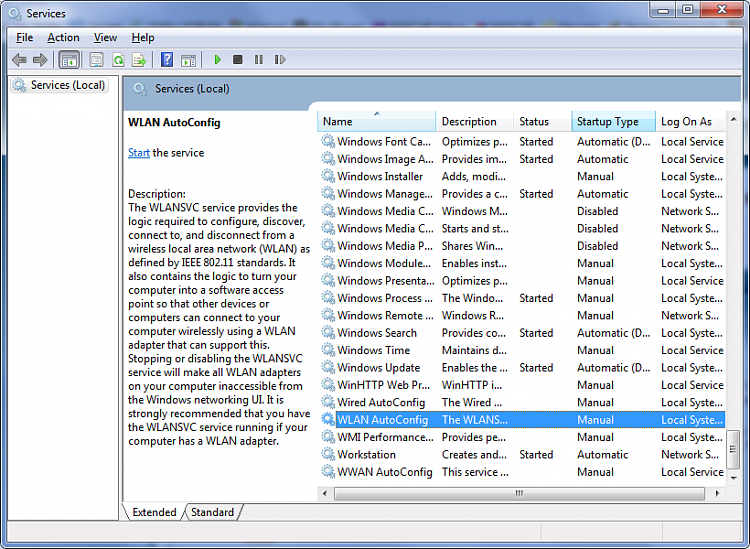The image size is (750, 549).
Task: Open the Action menu
Action: pyautogui.click(x=63, y=37)
